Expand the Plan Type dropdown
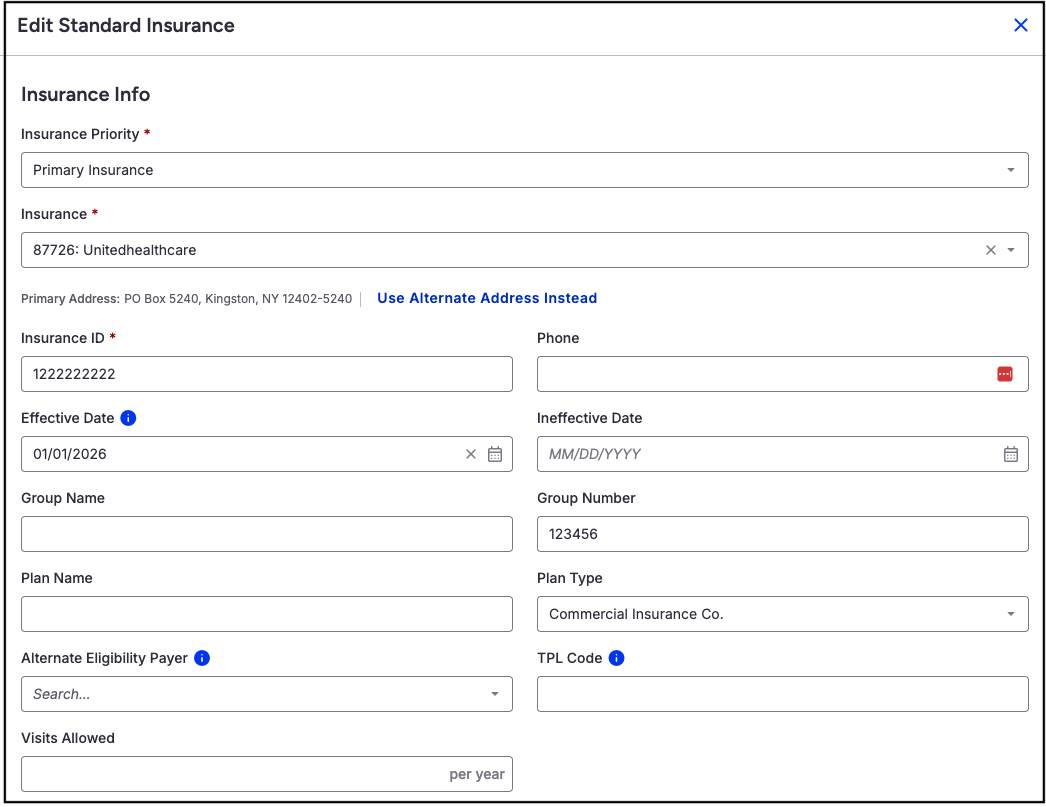Image resolution: width=1046 pixels, height=807 pixels. pyautogui.click(x=1011, y=614)
